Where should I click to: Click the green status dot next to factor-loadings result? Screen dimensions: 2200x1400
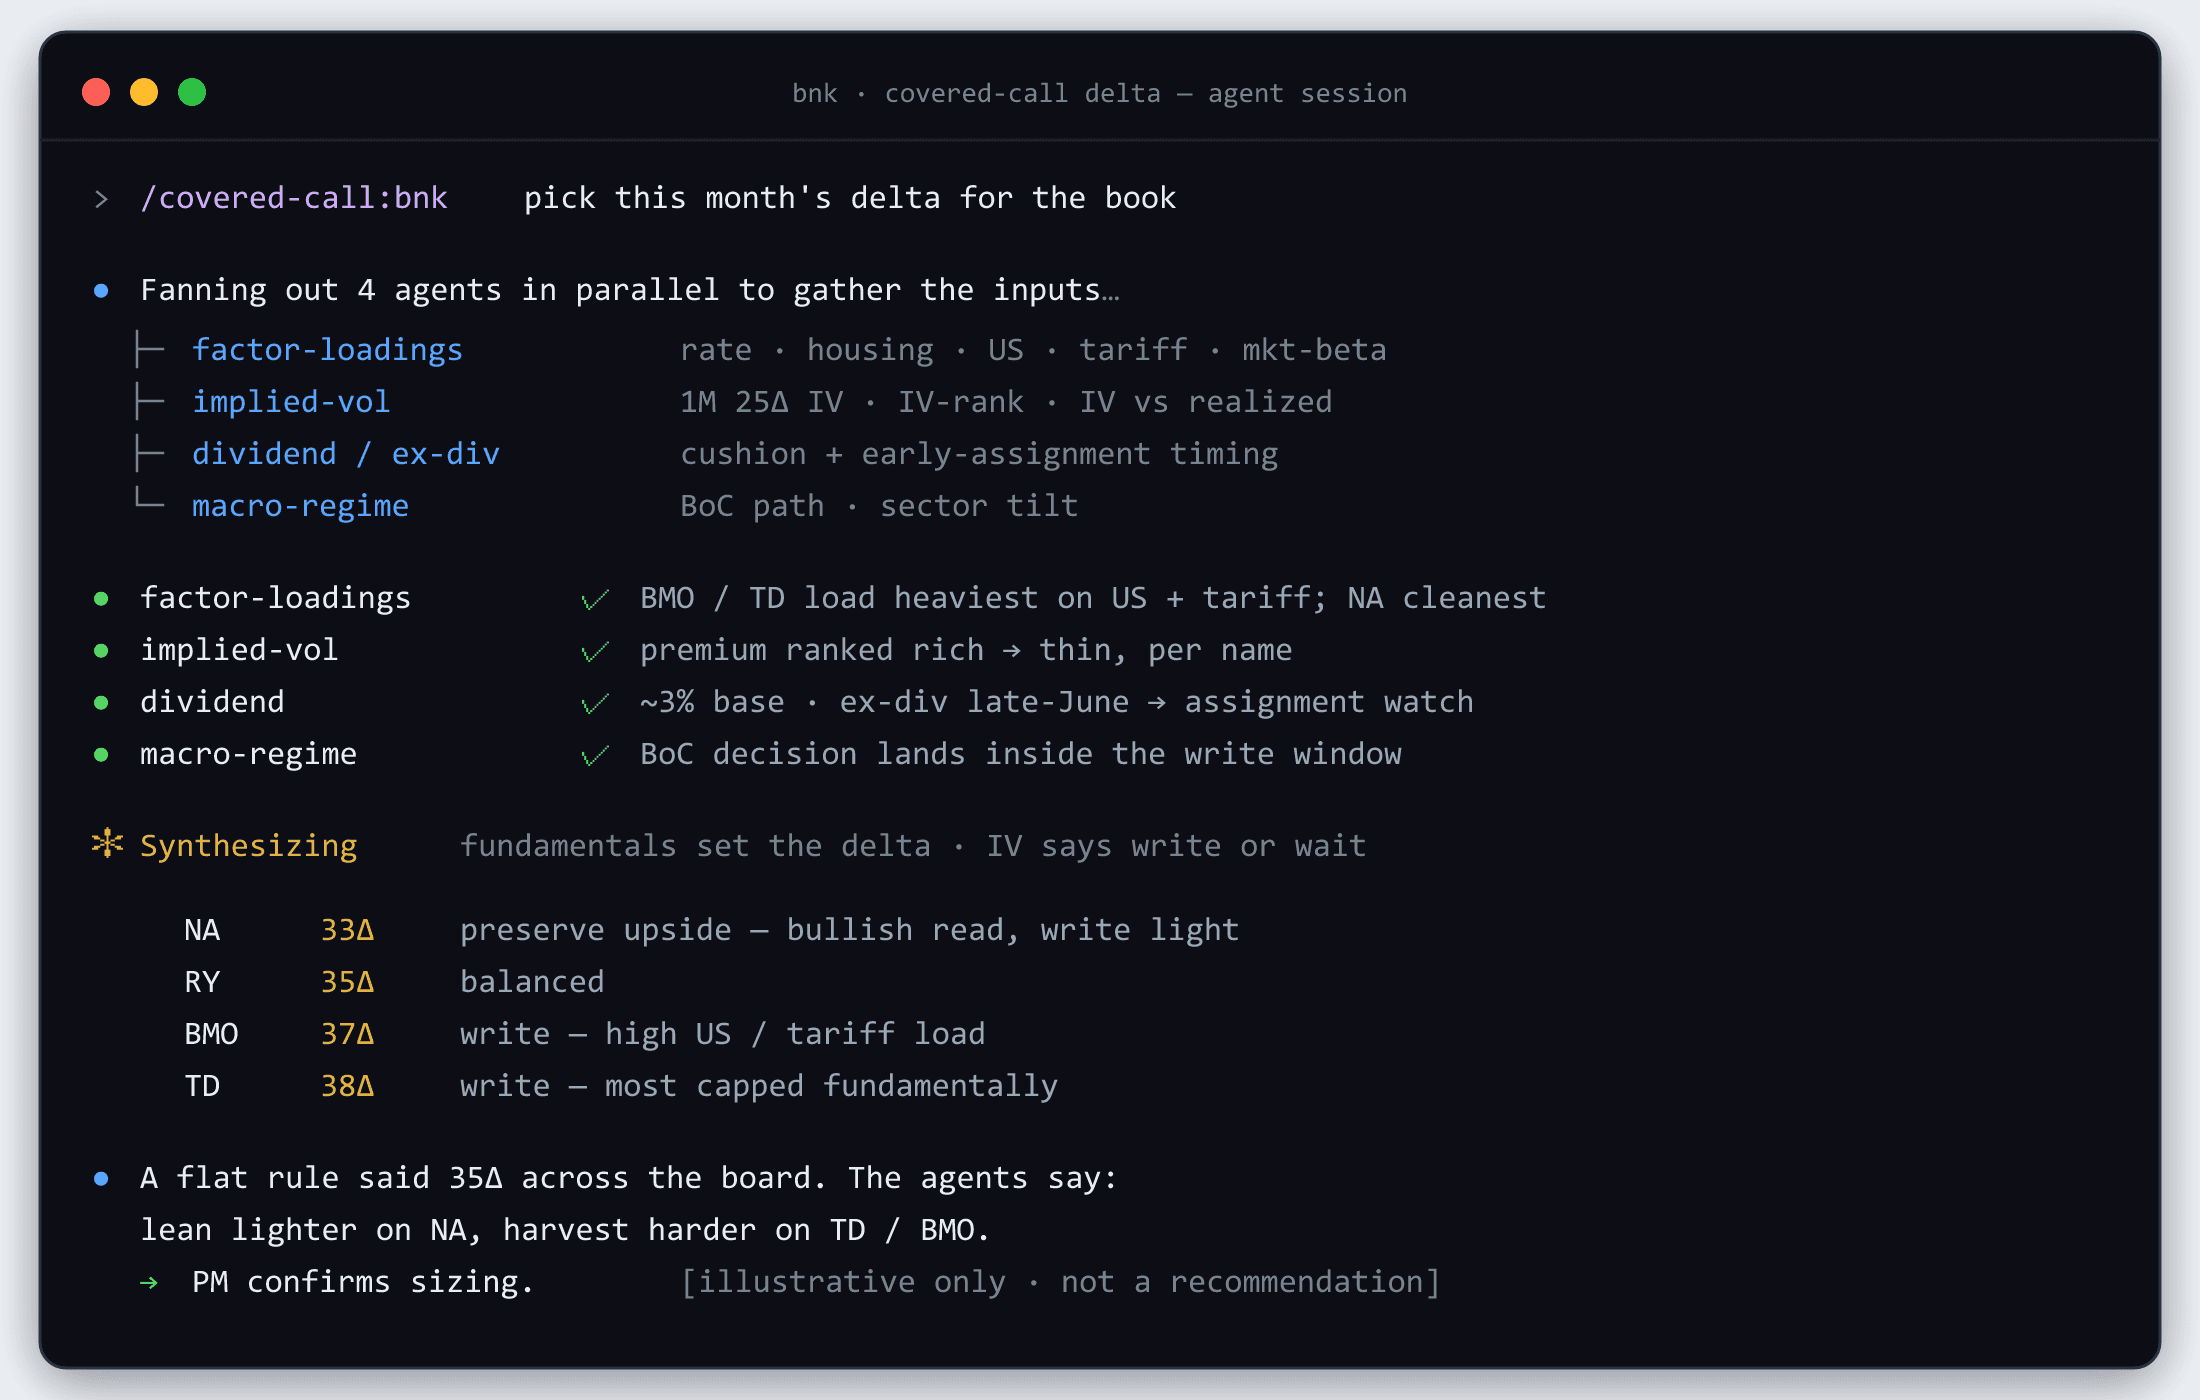point(101,599)
